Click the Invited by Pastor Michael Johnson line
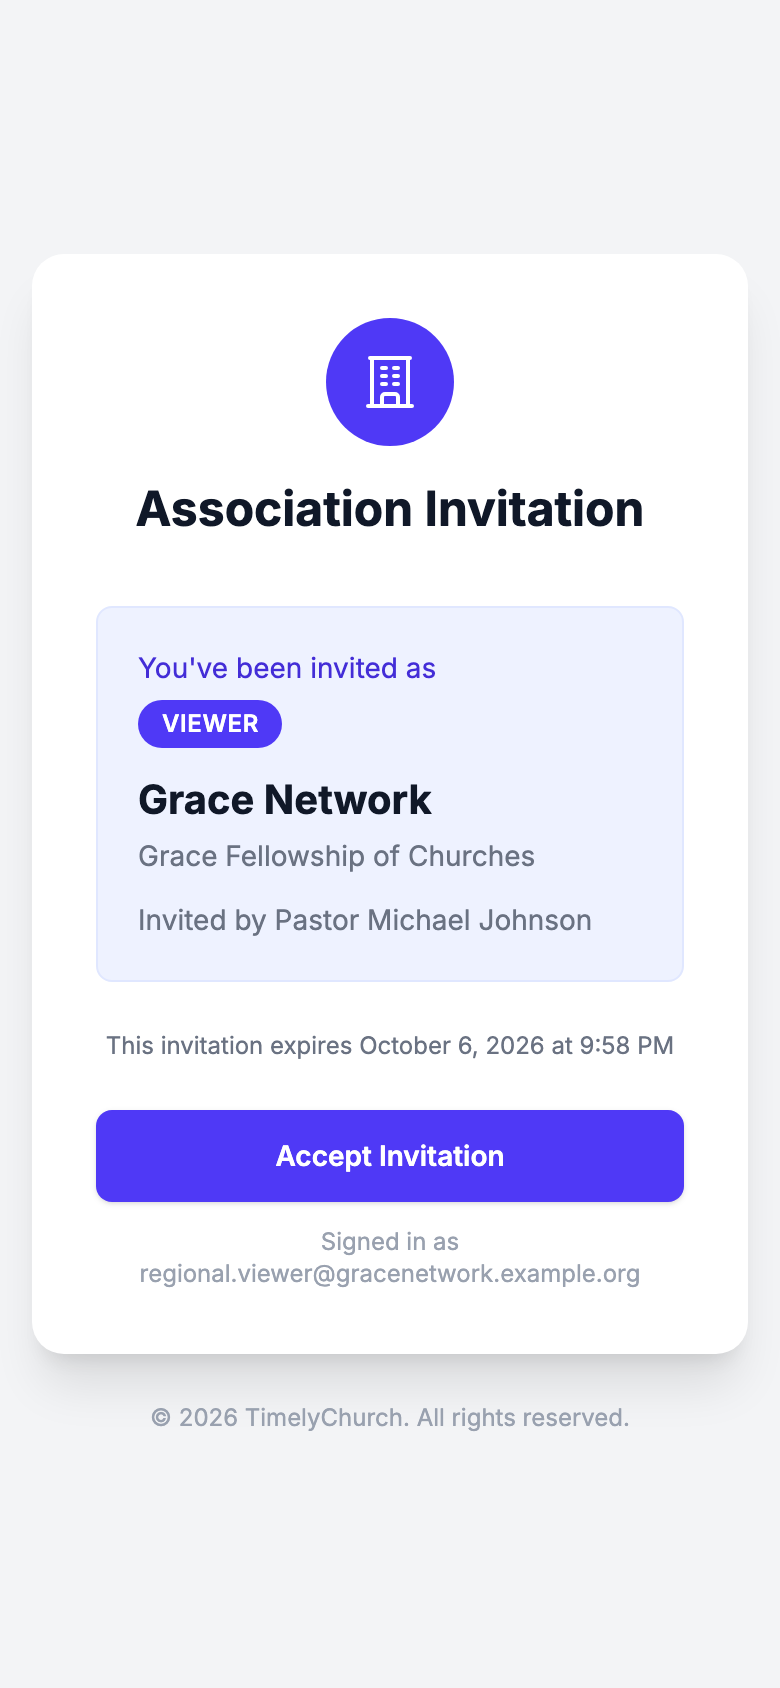 pos(365,920)
